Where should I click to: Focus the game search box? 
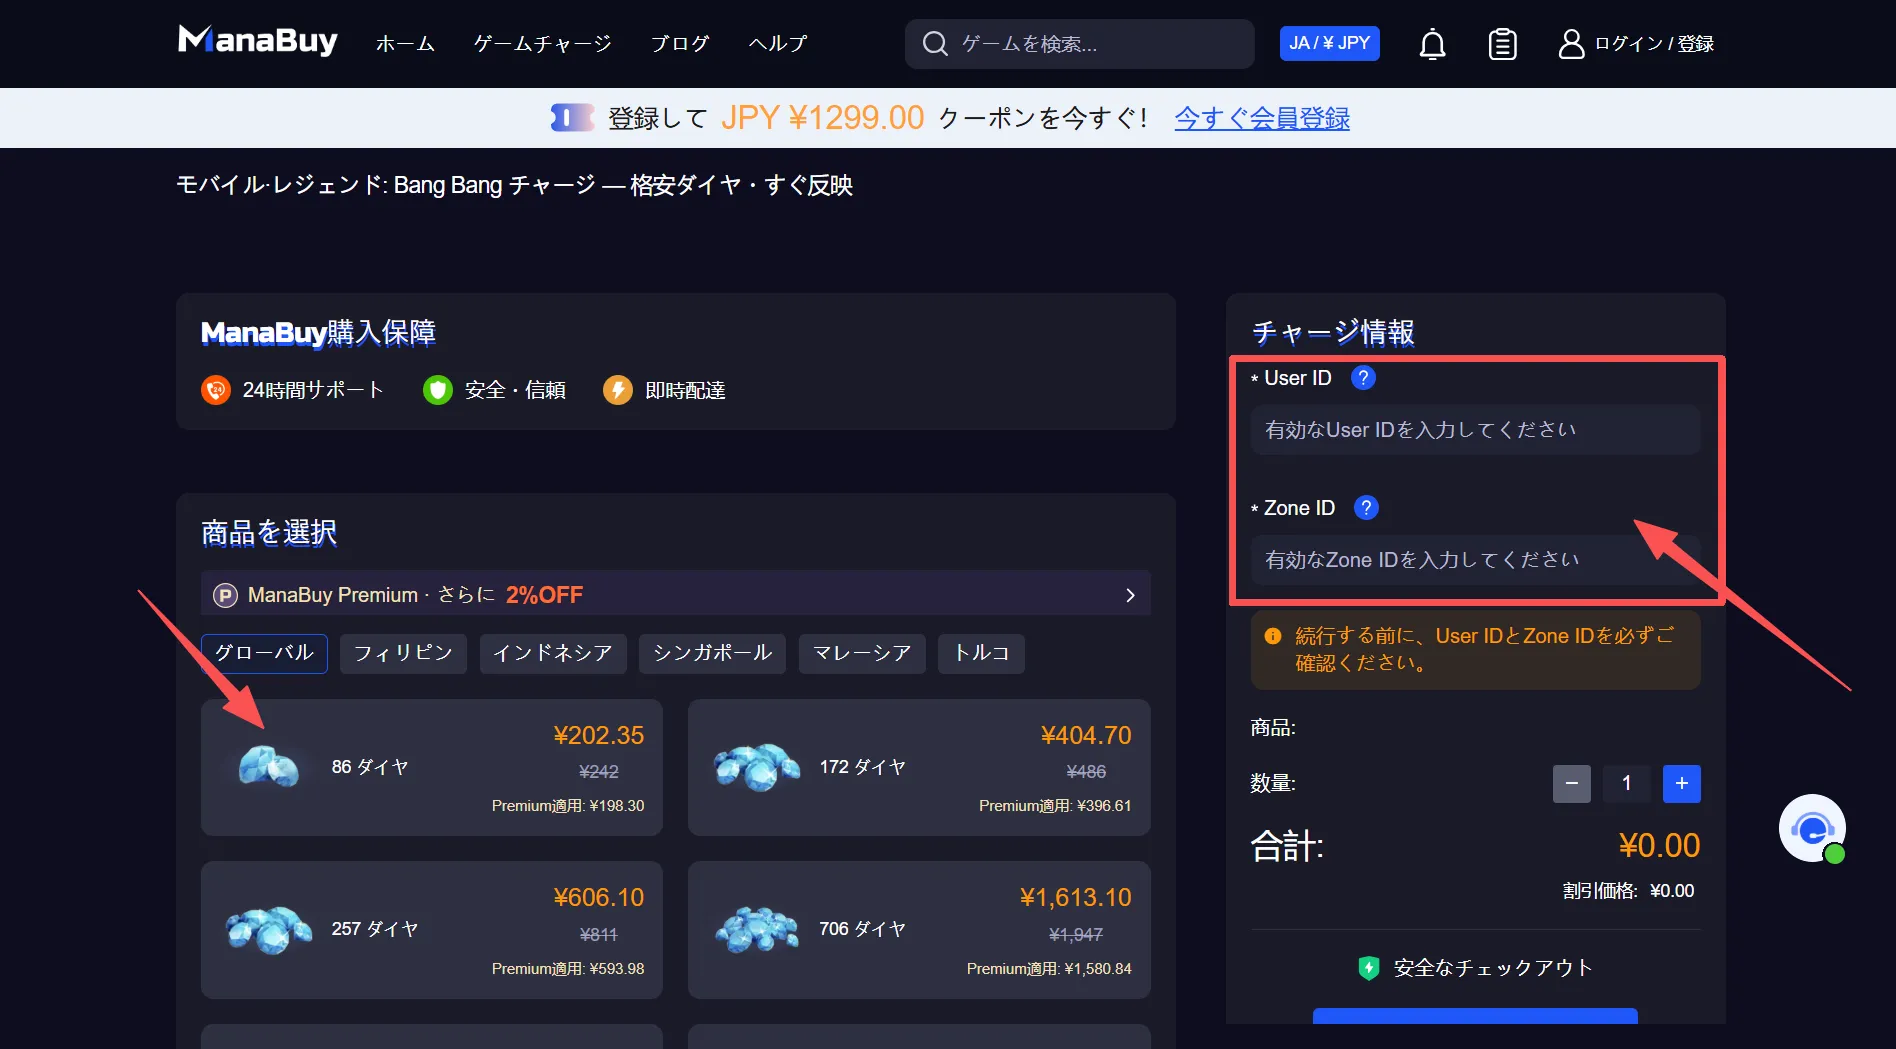coord(1080,44)
